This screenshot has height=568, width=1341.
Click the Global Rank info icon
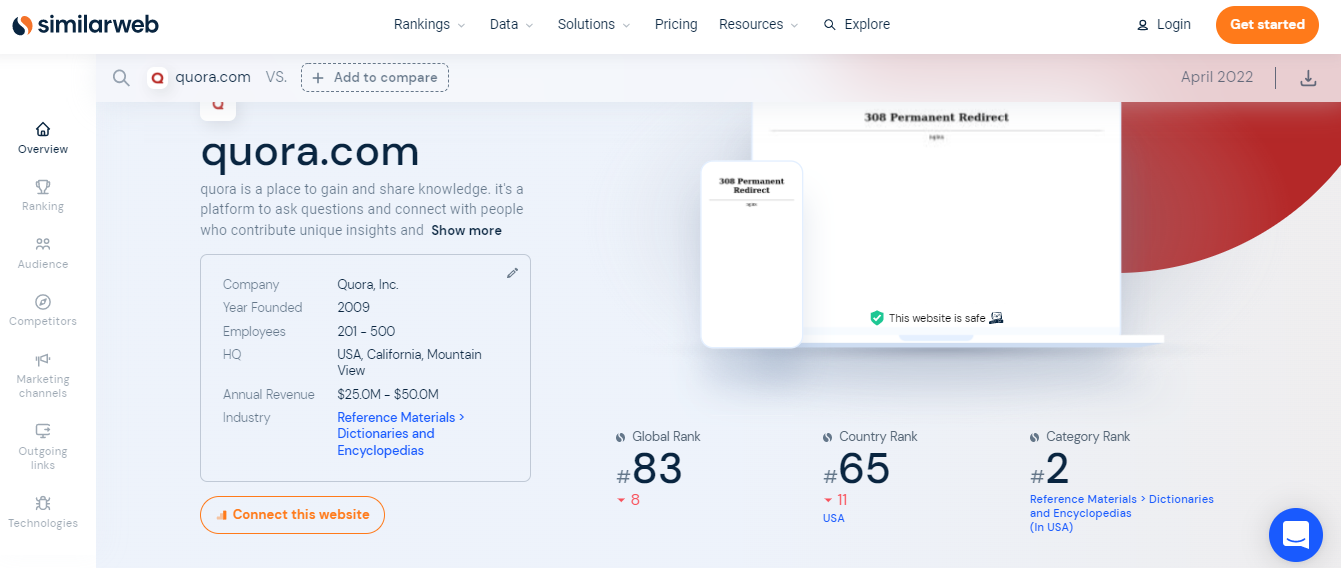tap(621, 437)
